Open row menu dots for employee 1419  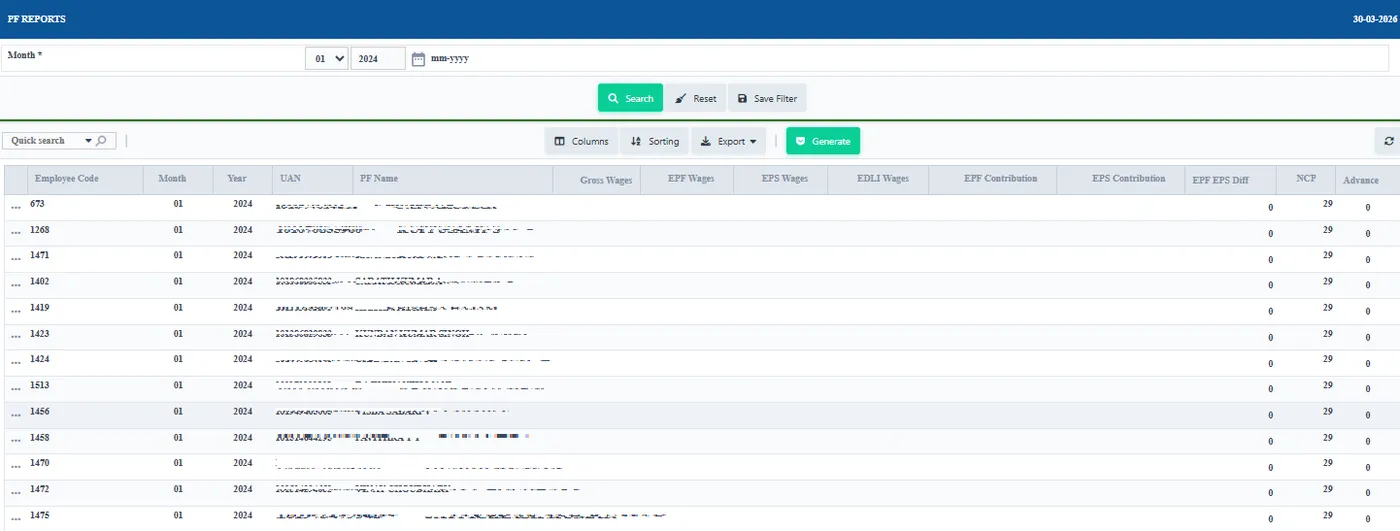15,311
